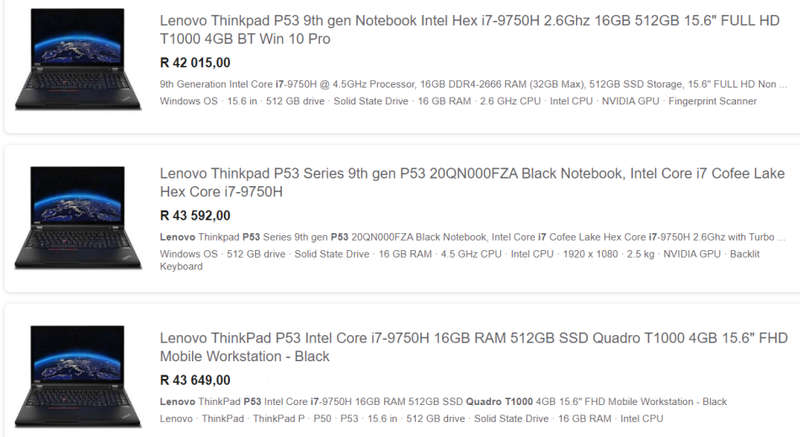Image resolution: width=800 pixels, height=437 pixels.
Task: Click the ThinkPad P attribute in third listing
Action: (279, 419)
